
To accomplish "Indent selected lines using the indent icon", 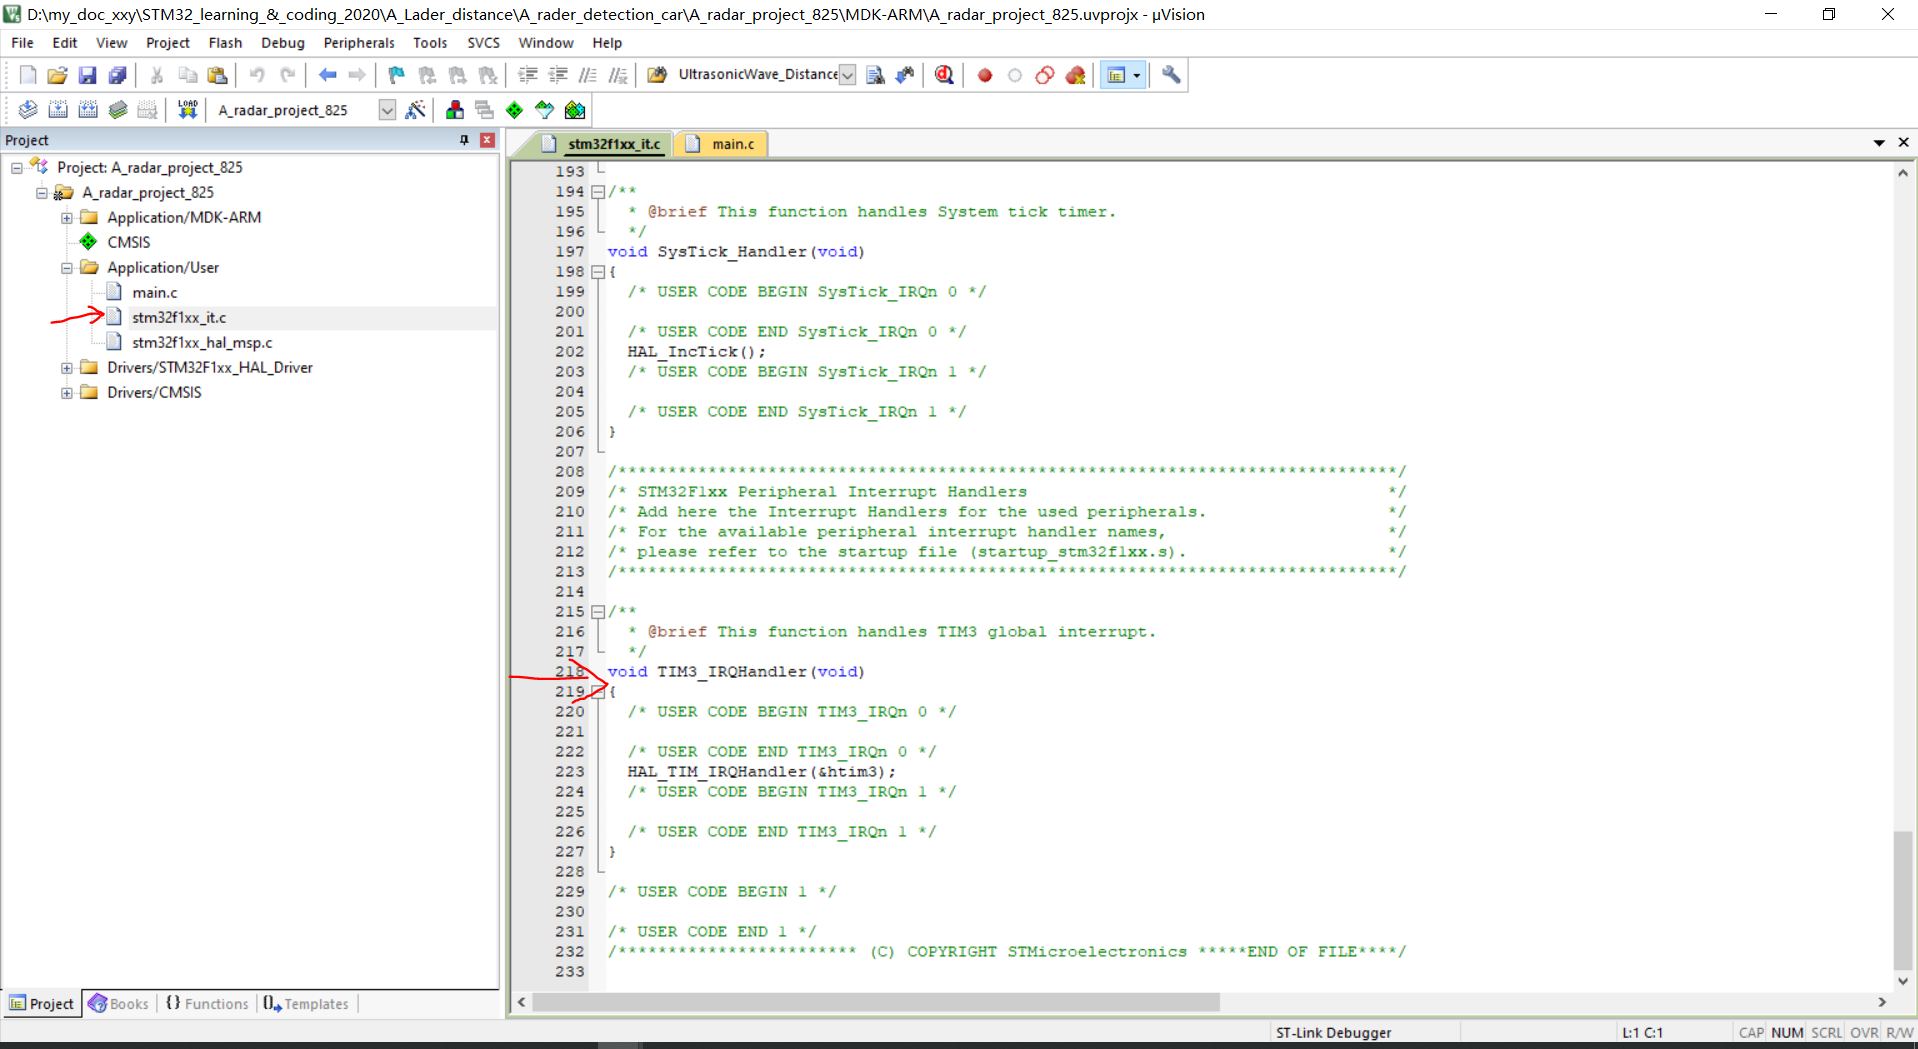I will point(528,75).
